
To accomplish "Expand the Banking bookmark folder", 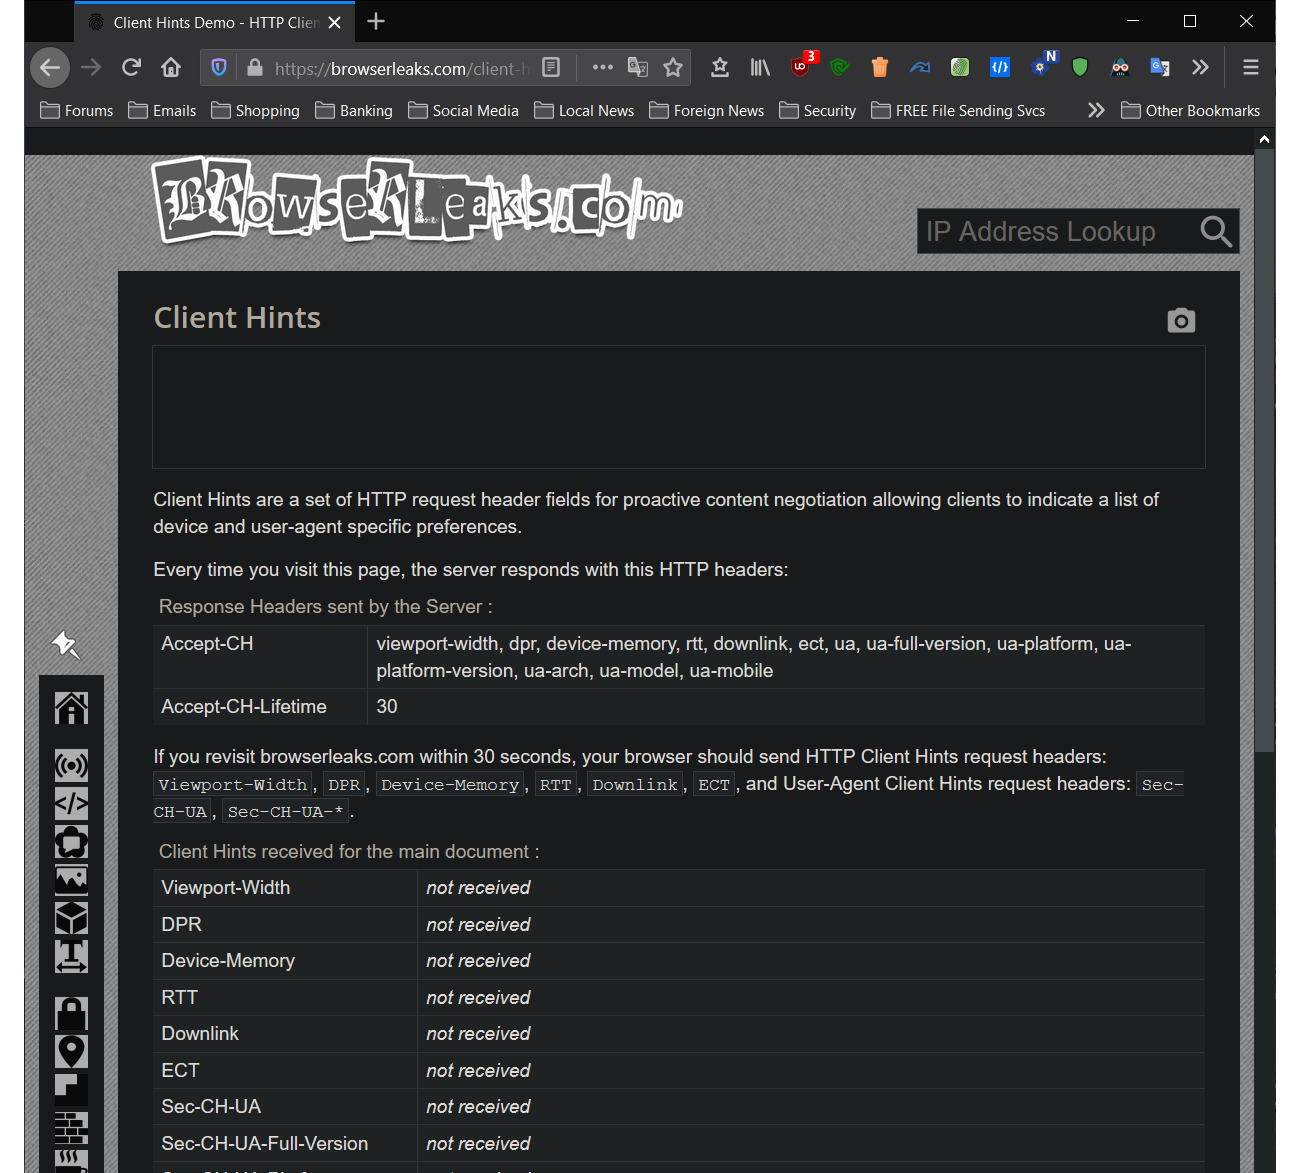I will [354, 111].
